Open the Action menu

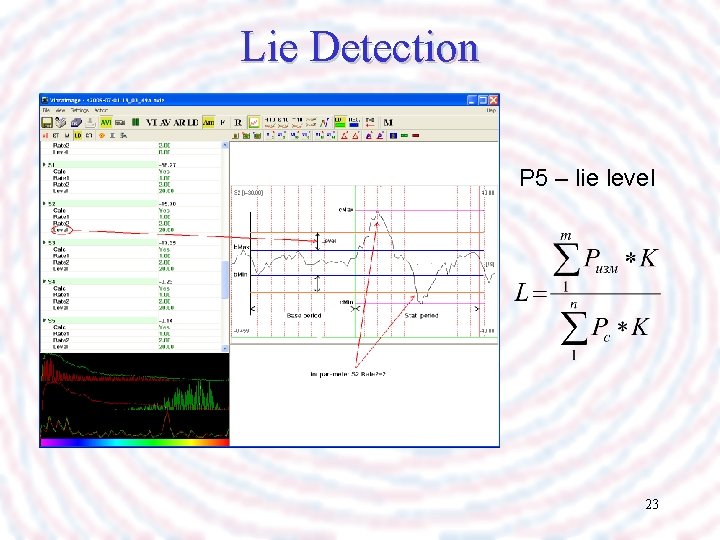click(101, 111)
